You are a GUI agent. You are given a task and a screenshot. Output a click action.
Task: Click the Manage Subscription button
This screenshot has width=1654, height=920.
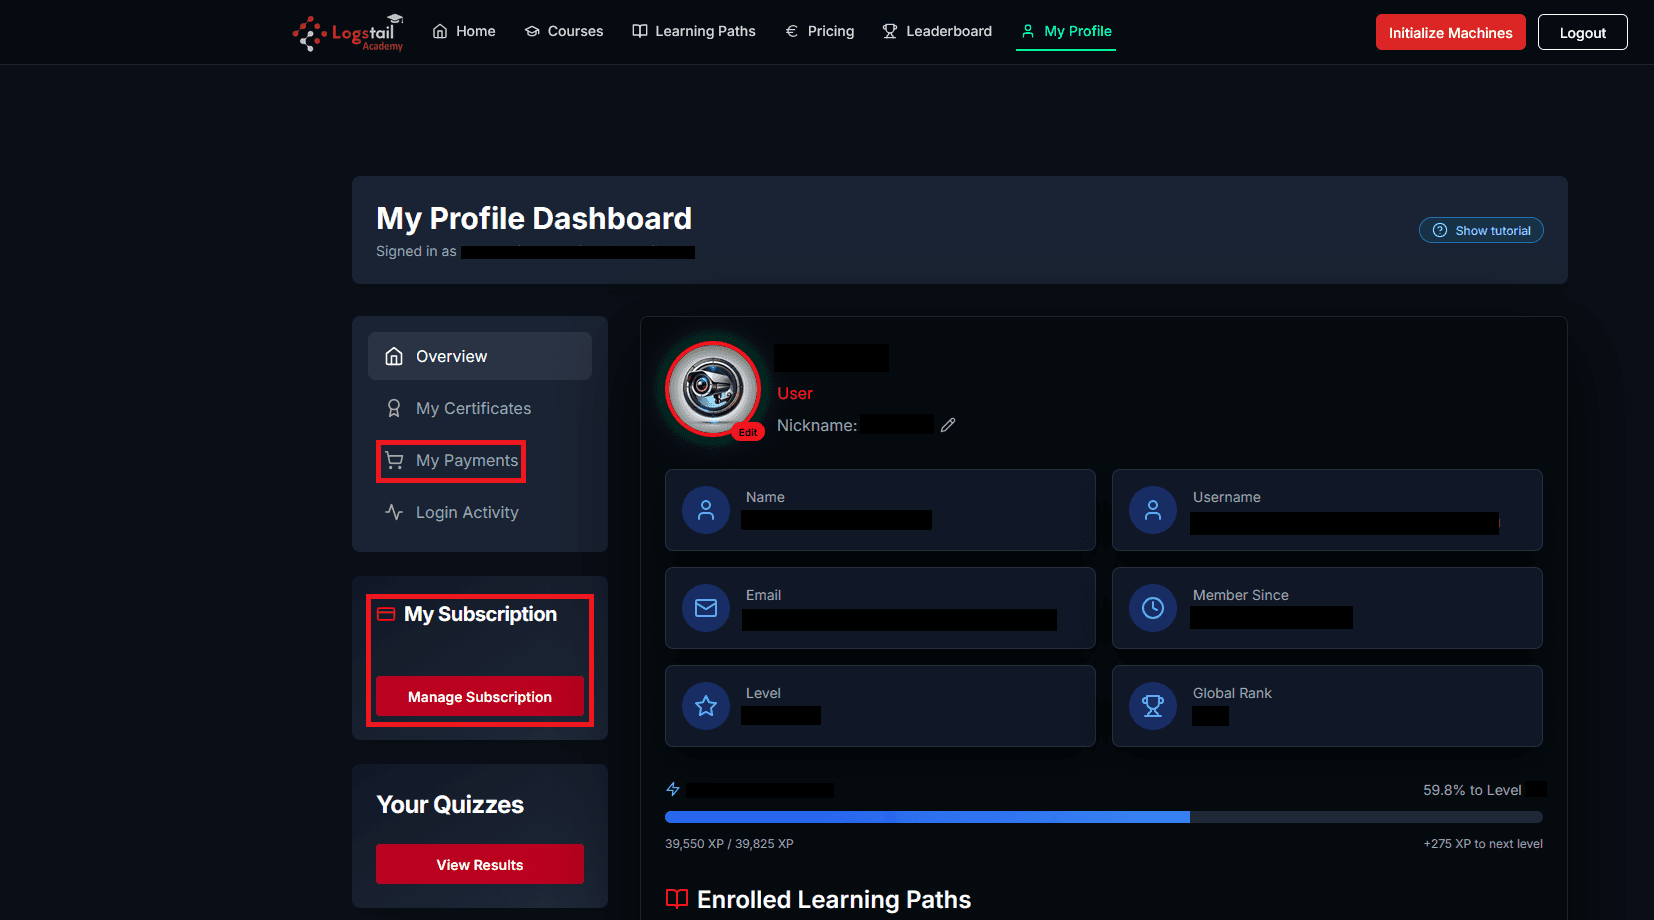pyautogui.click(x=480, y=696)
